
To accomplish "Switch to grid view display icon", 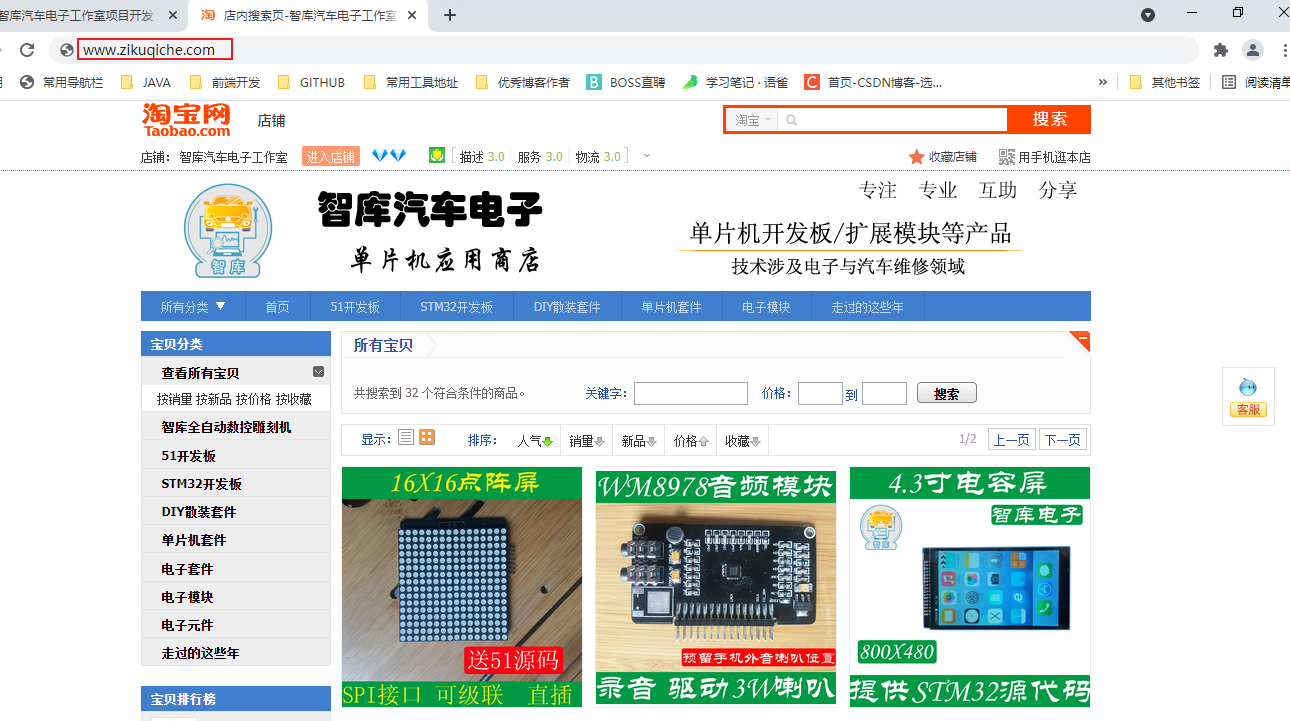I will point(427,437).
